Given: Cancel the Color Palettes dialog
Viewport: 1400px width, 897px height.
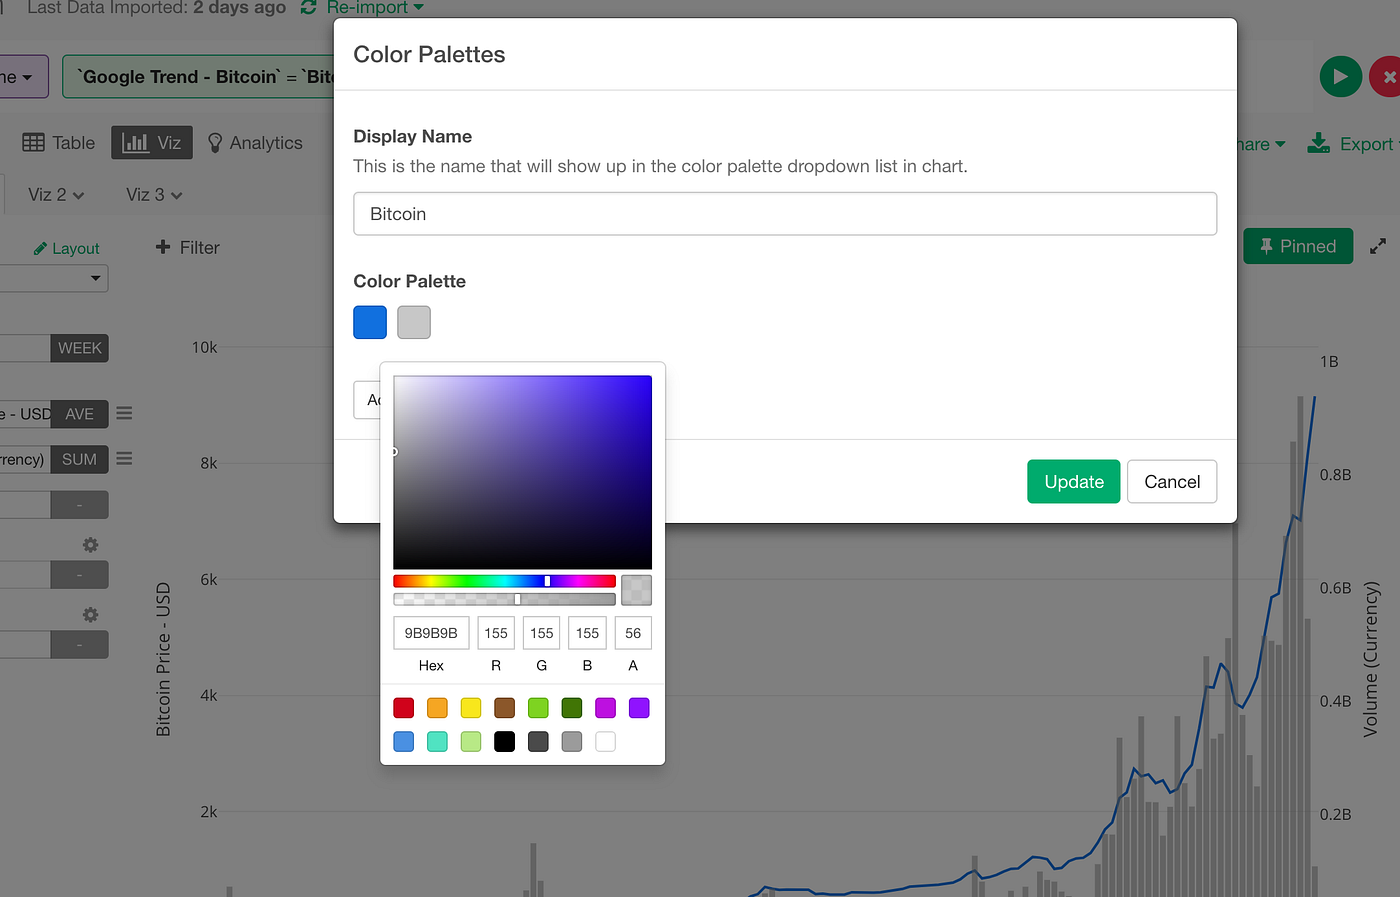Looking at the screenshot, I should [x=1171, y=481].
